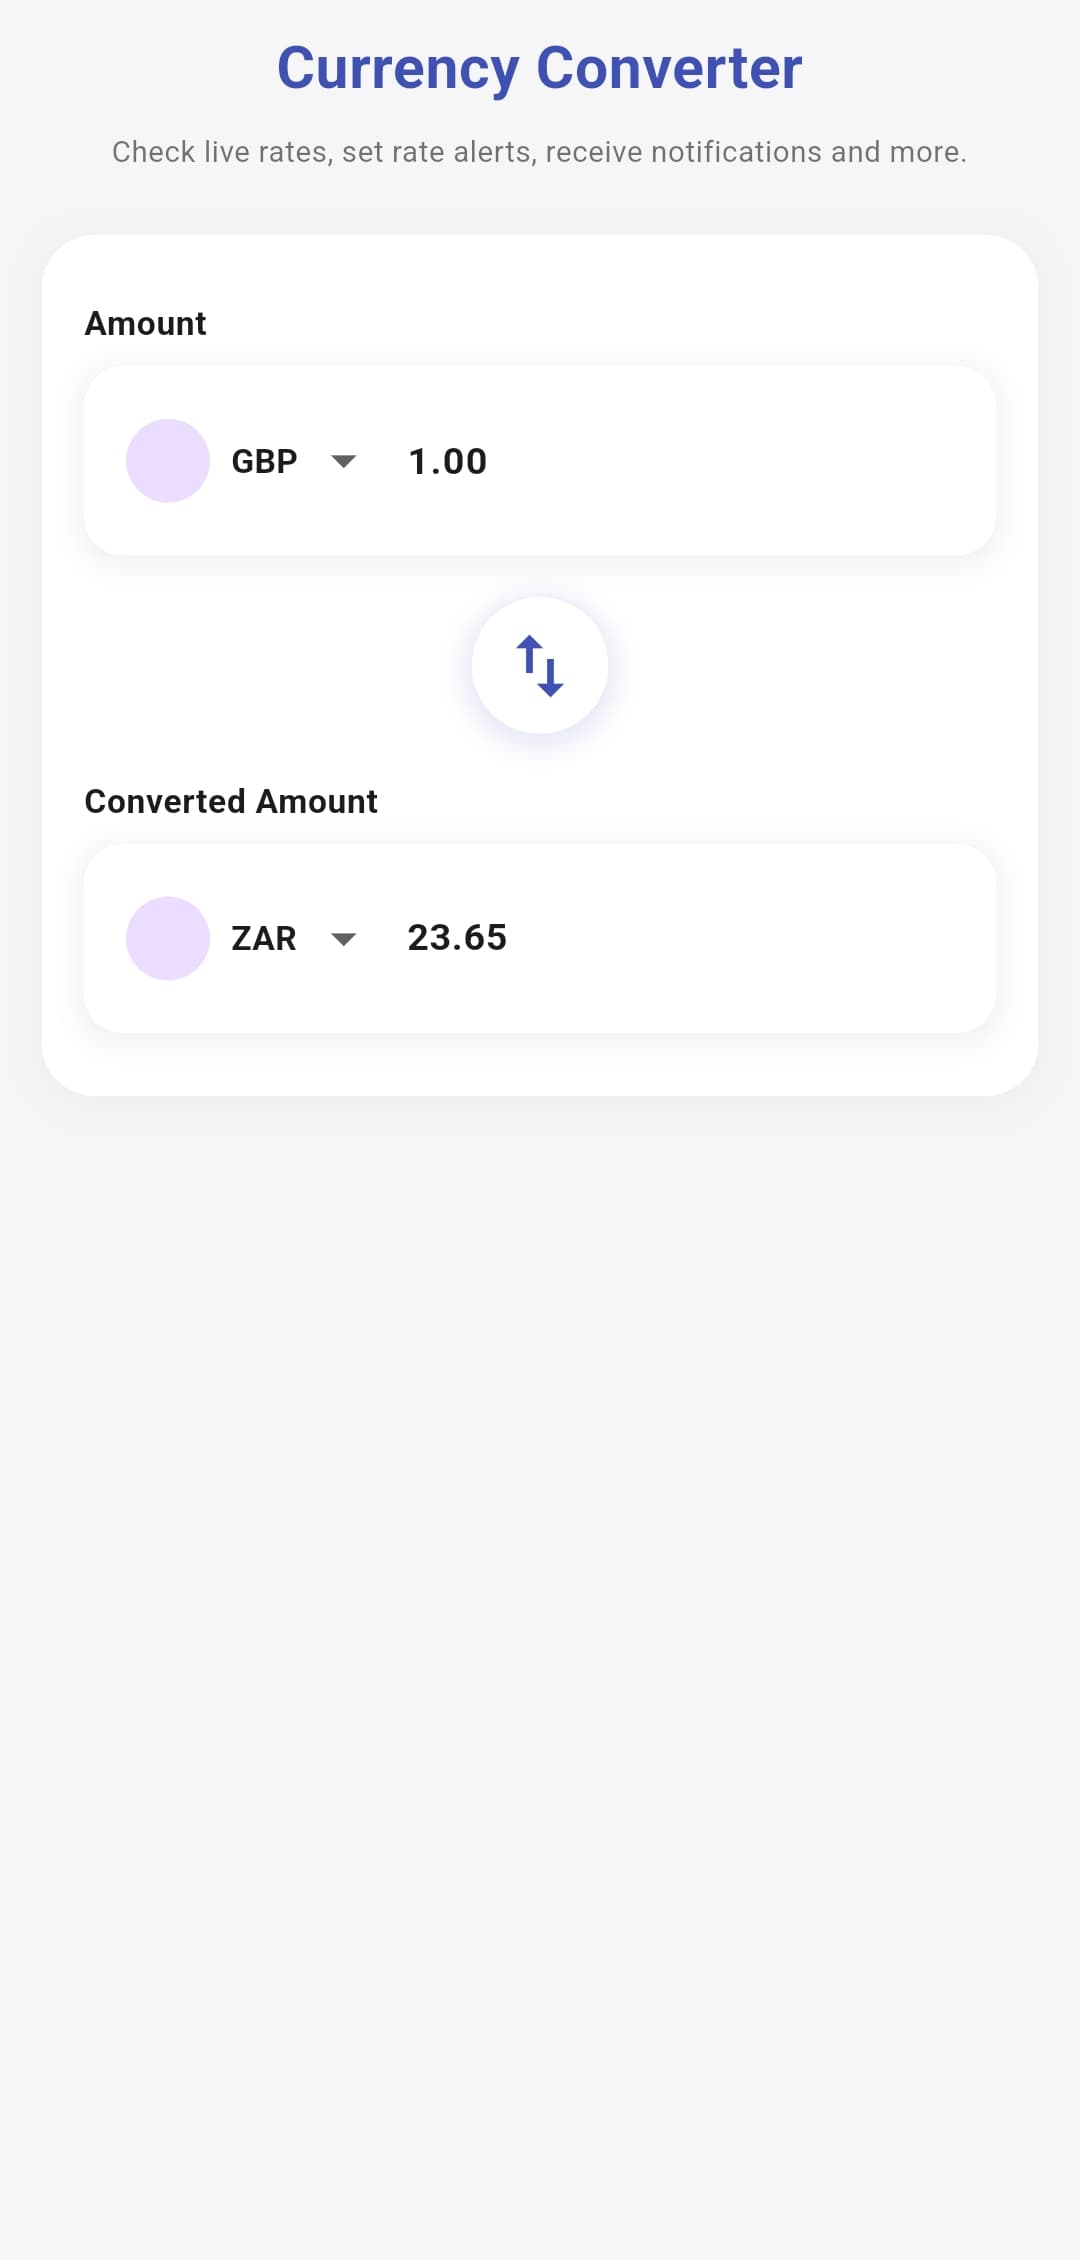Swap the GBP and ZAR currencies

tap(540, 666)
